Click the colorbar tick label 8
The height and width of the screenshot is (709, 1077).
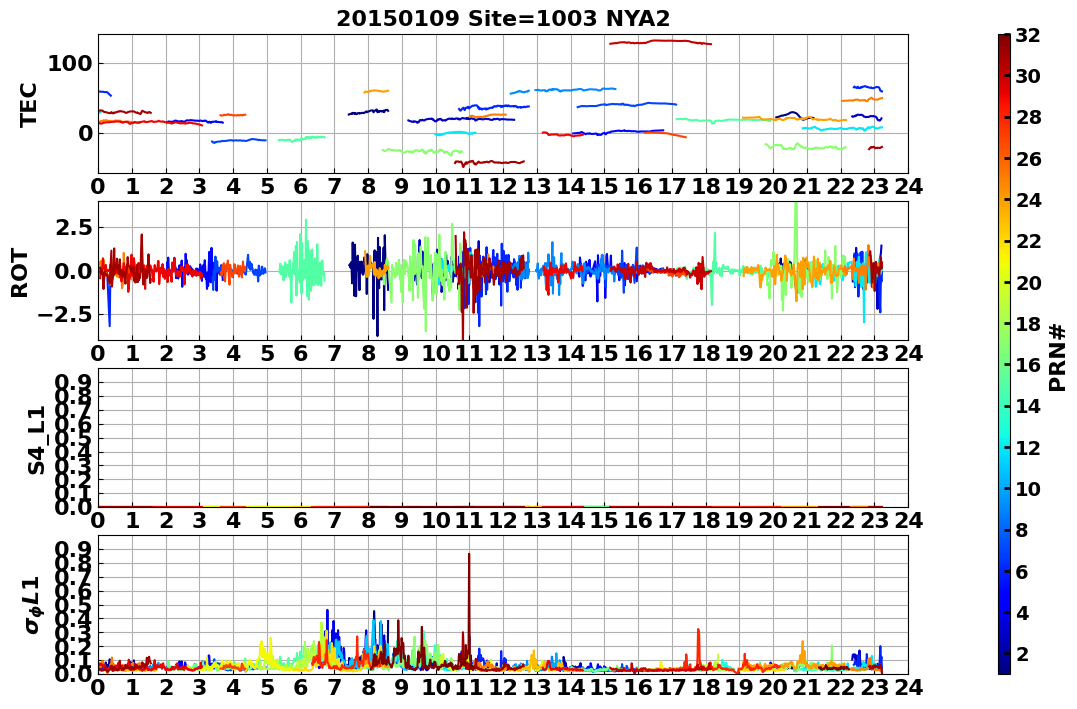tap(1022, 530)
